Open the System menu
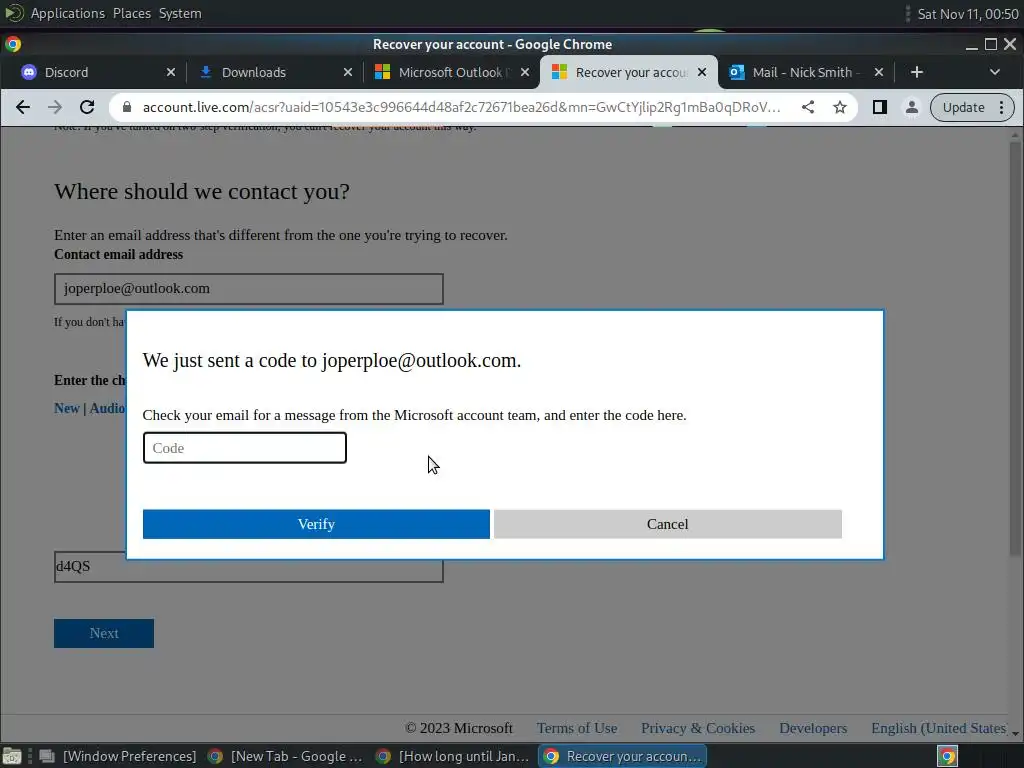 (x=180, y=13)
